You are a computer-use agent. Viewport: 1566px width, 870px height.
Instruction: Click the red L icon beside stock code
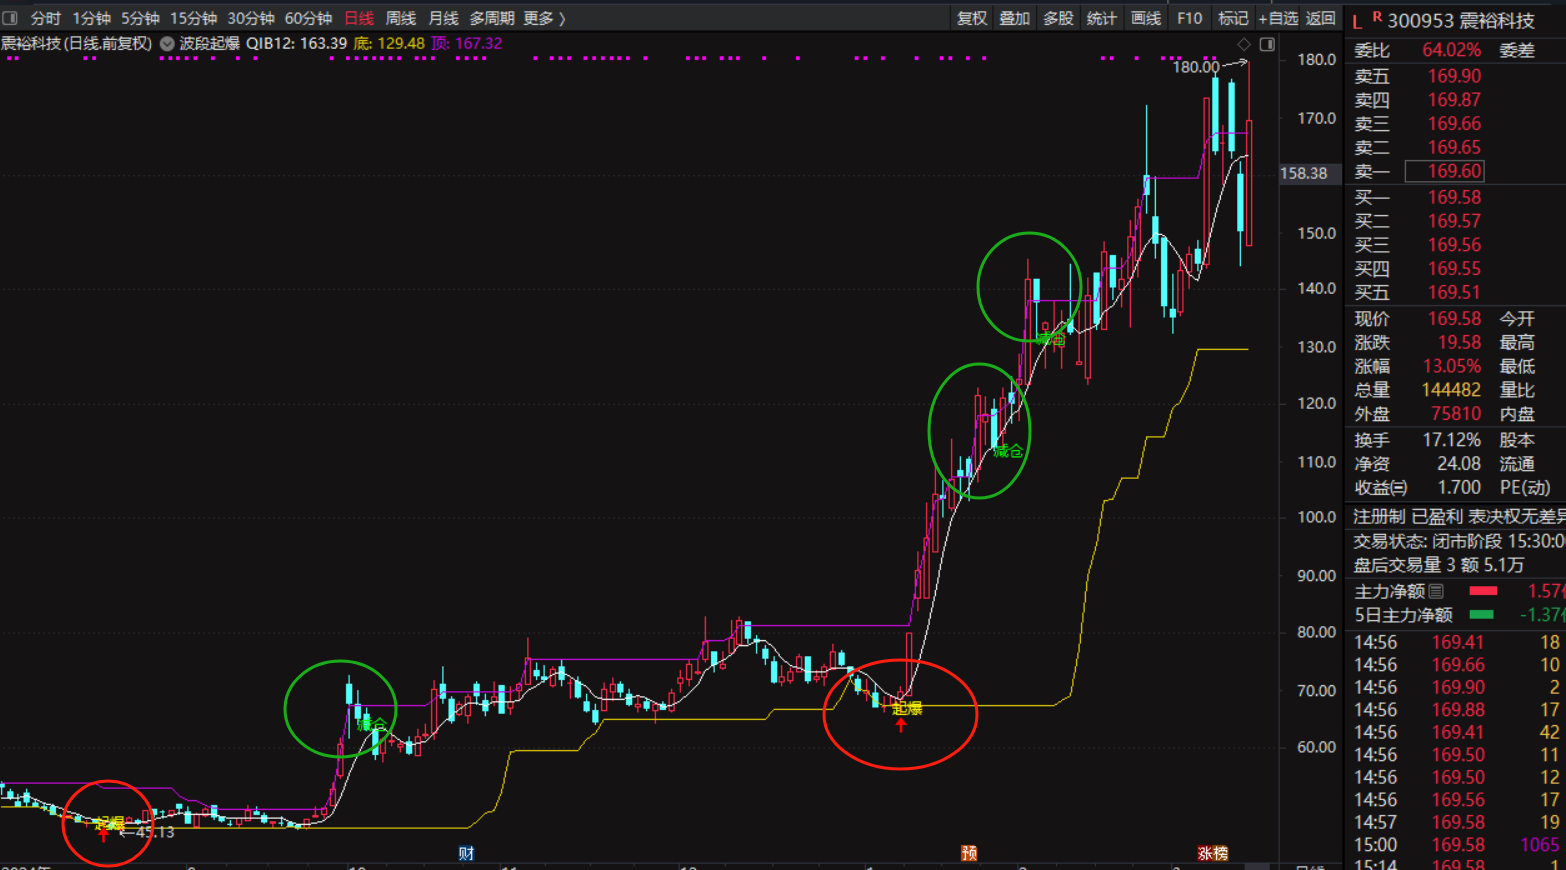click(1357, 21)
